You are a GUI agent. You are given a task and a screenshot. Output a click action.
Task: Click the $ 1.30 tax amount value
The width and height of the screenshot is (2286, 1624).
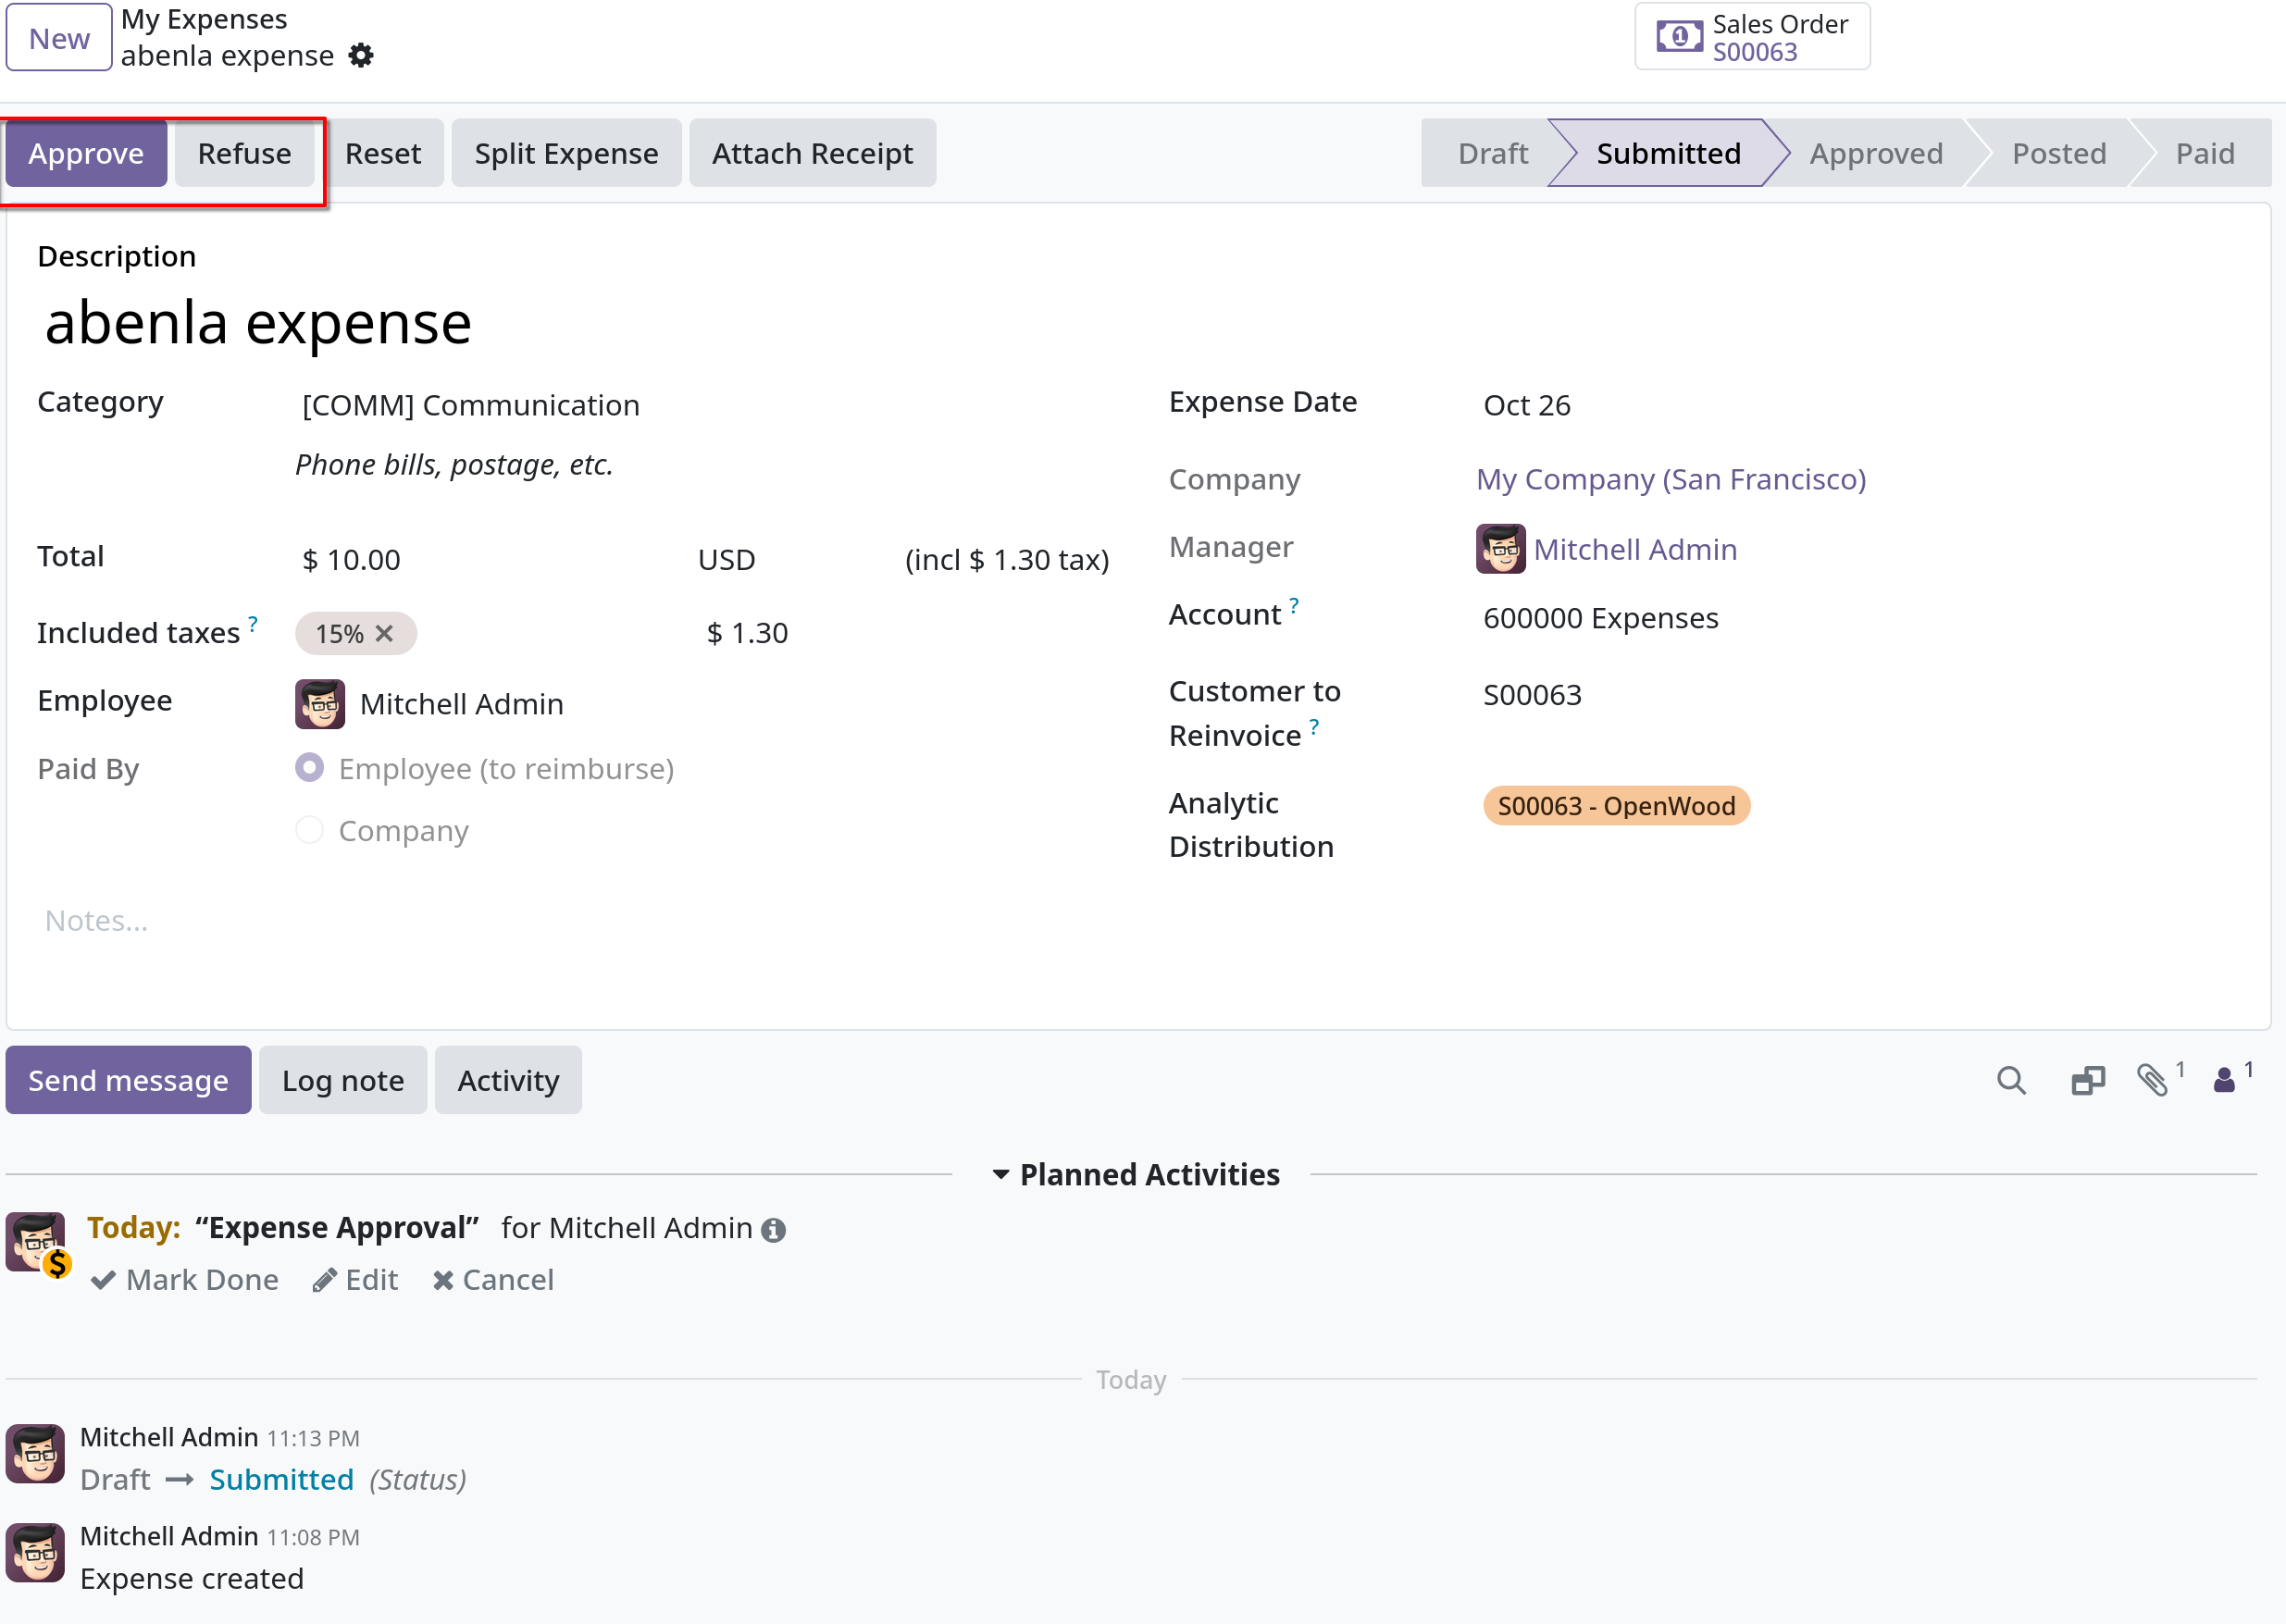point(747,633)
